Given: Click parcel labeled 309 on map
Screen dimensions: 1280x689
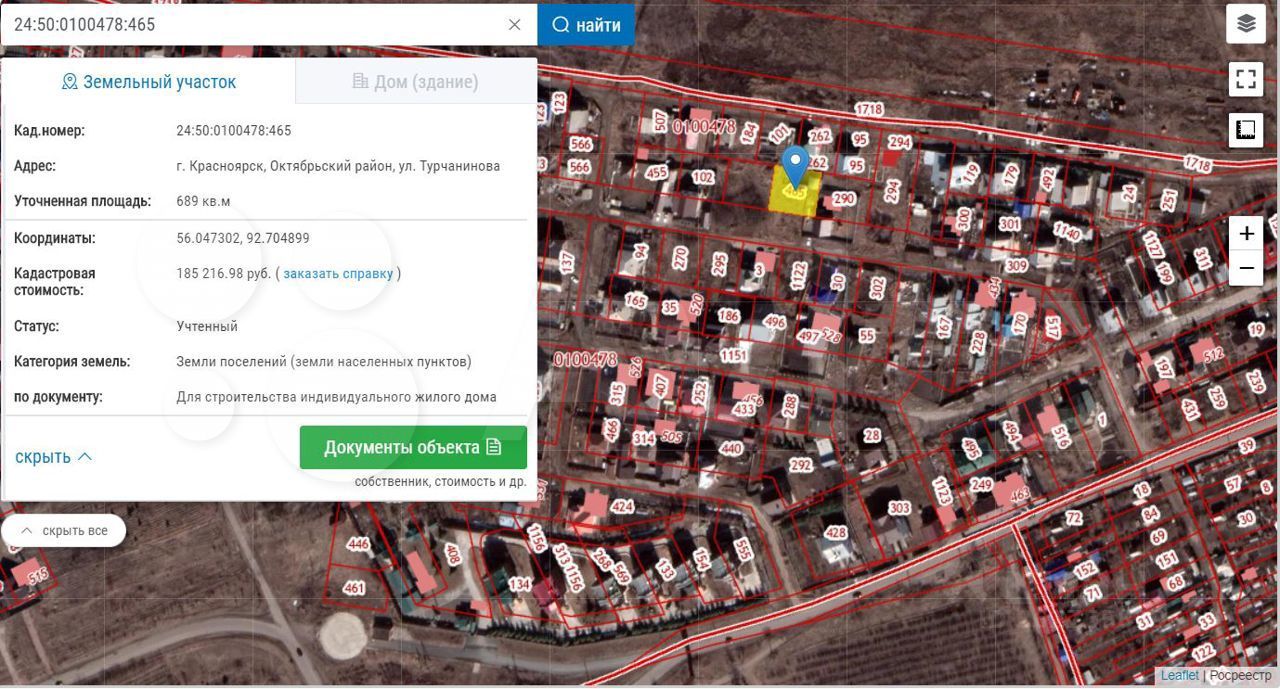Looking at the screenshot, I should coord(1017,266).
